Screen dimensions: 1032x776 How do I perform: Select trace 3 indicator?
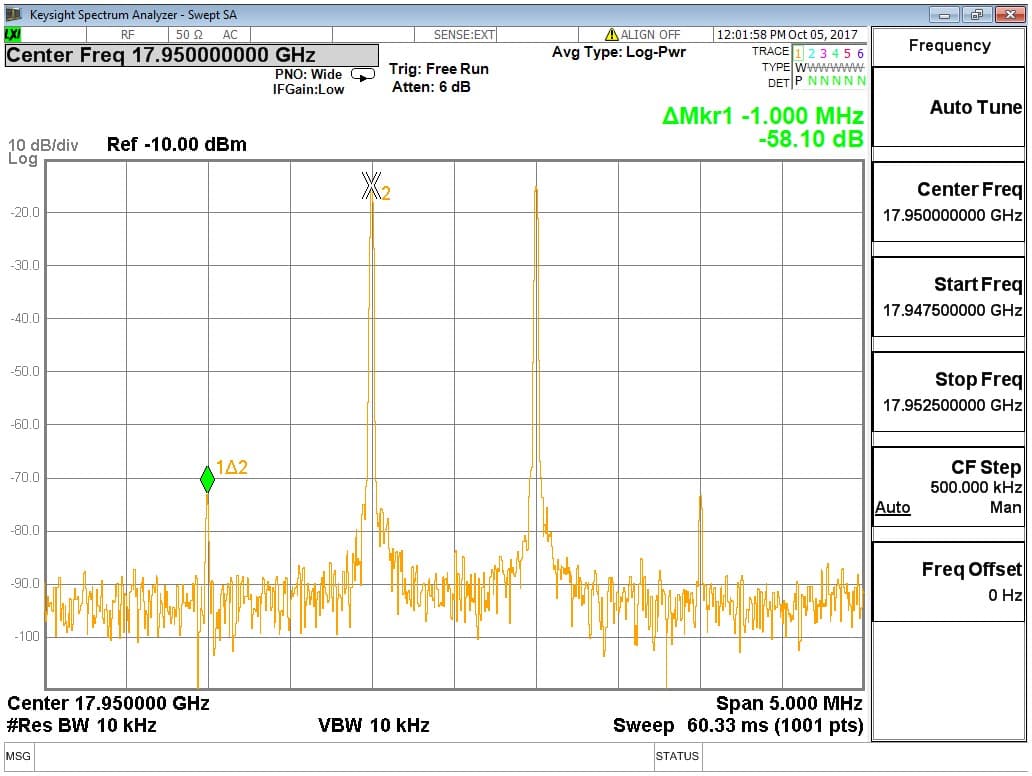click(x=823, y=53)
